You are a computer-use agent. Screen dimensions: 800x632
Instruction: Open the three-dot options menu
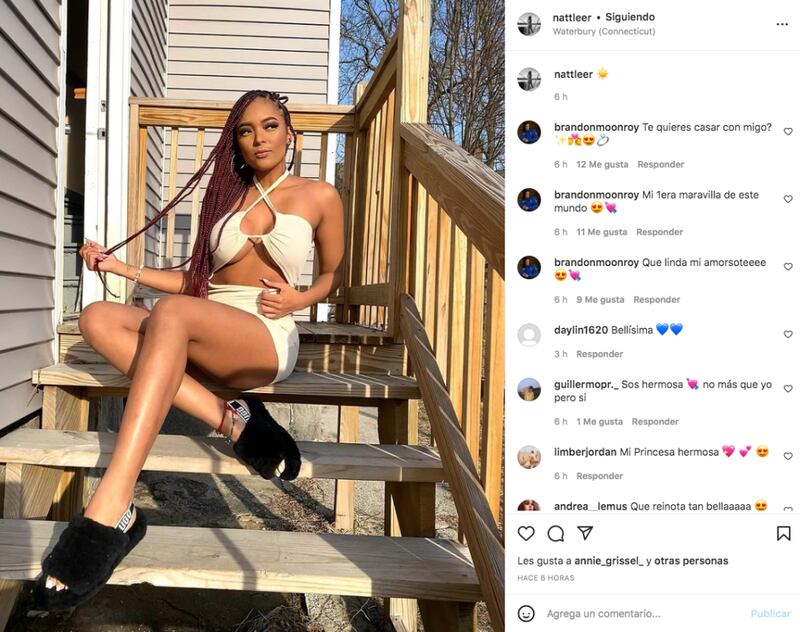tap(782, 24)
